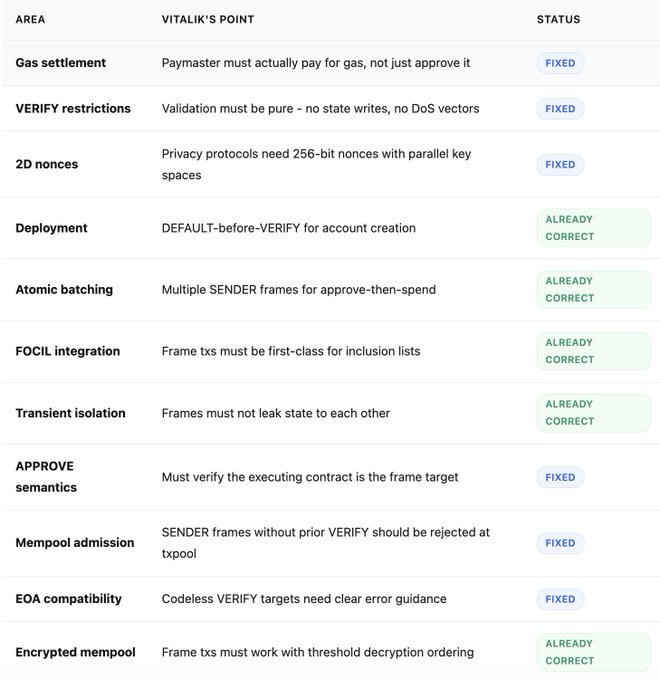Select the Gas settlement row label
The image size is (660, 680).
tap(60, 63)
